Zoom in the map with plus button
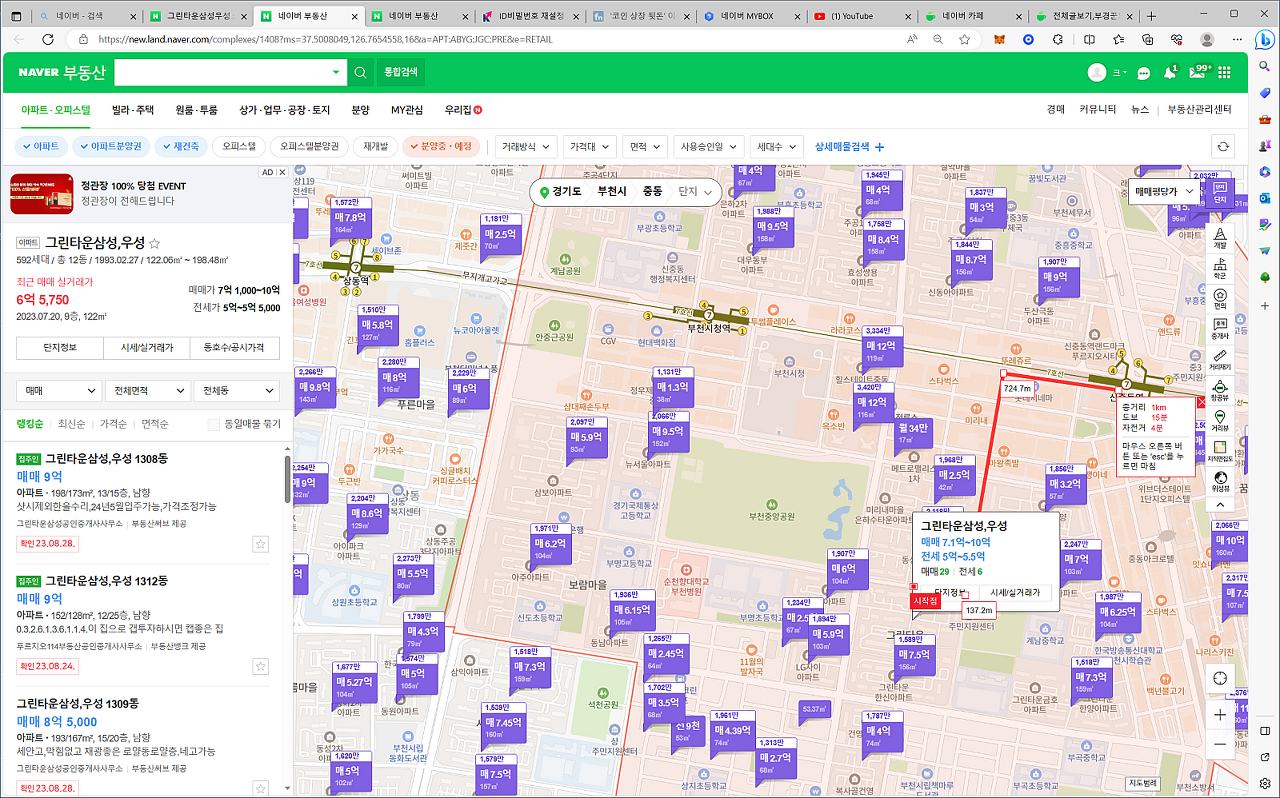This screenshot has width=1280, height=798. [1220, 715]
